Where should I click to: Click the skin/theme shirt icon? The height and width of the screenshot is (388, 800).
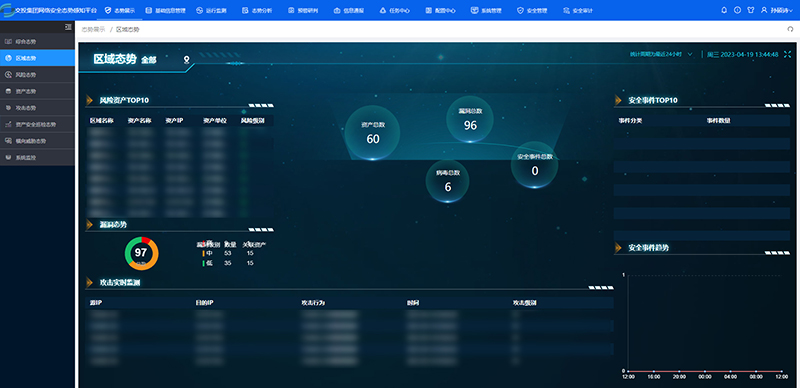750,10
